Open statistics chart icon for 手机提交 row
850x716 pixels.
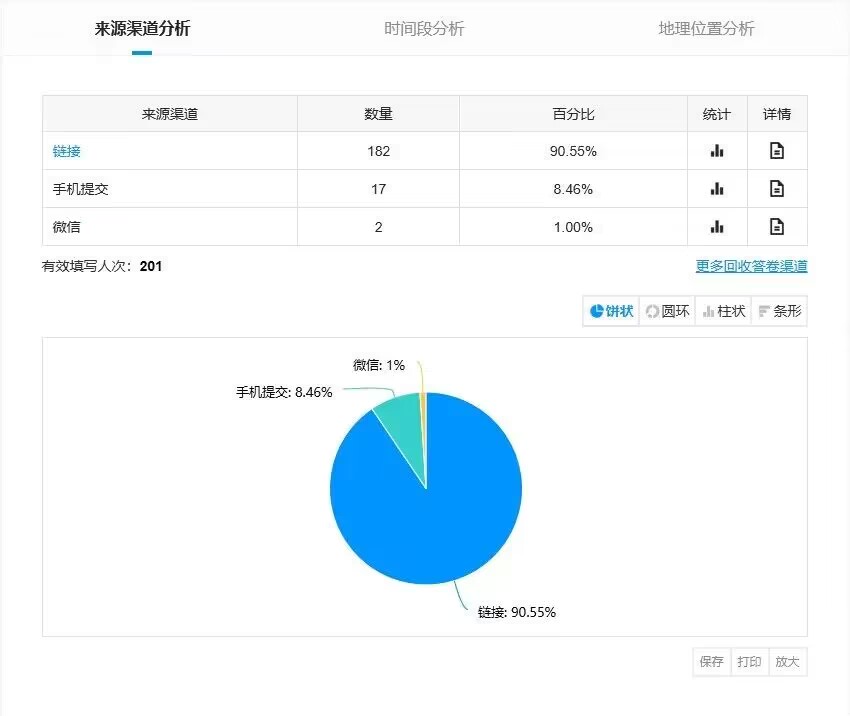tap(717, 189)
